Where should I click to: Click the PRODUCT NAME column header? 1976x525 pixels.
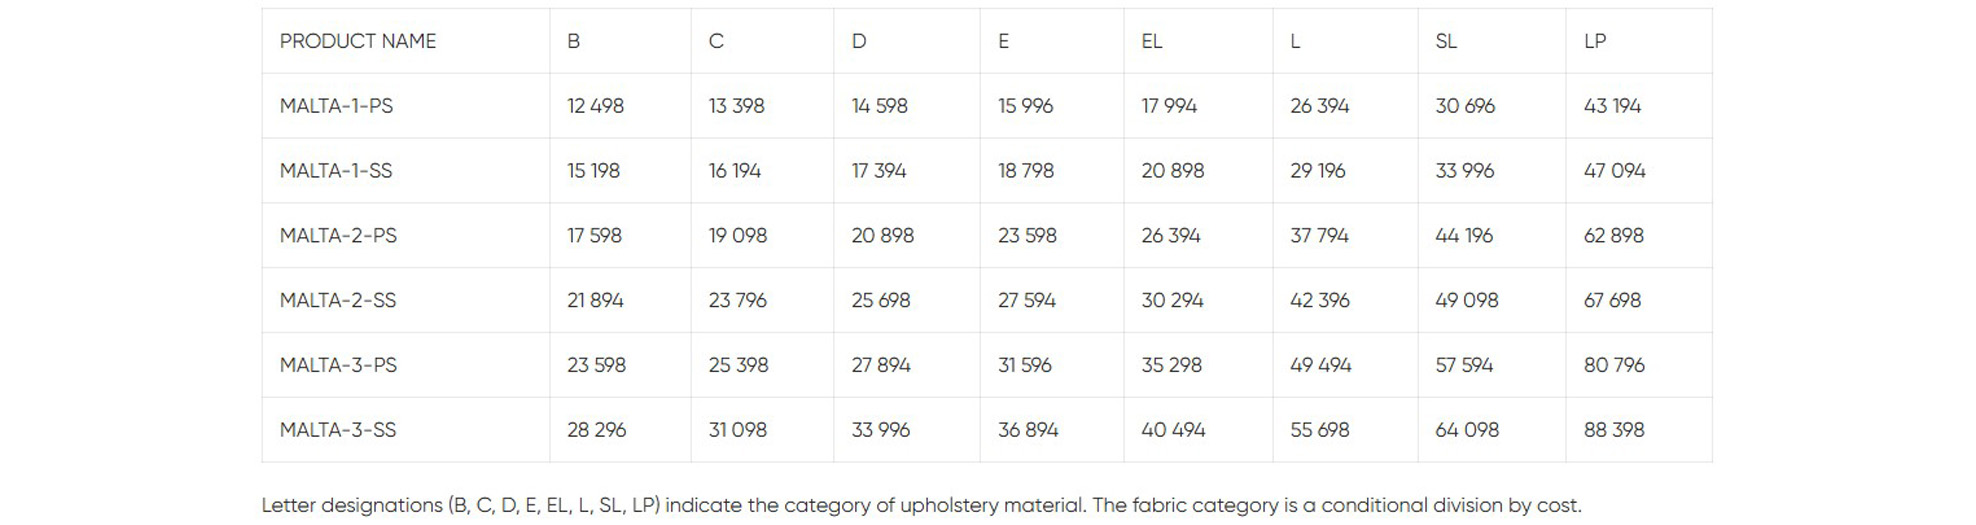tap(358, 41)
